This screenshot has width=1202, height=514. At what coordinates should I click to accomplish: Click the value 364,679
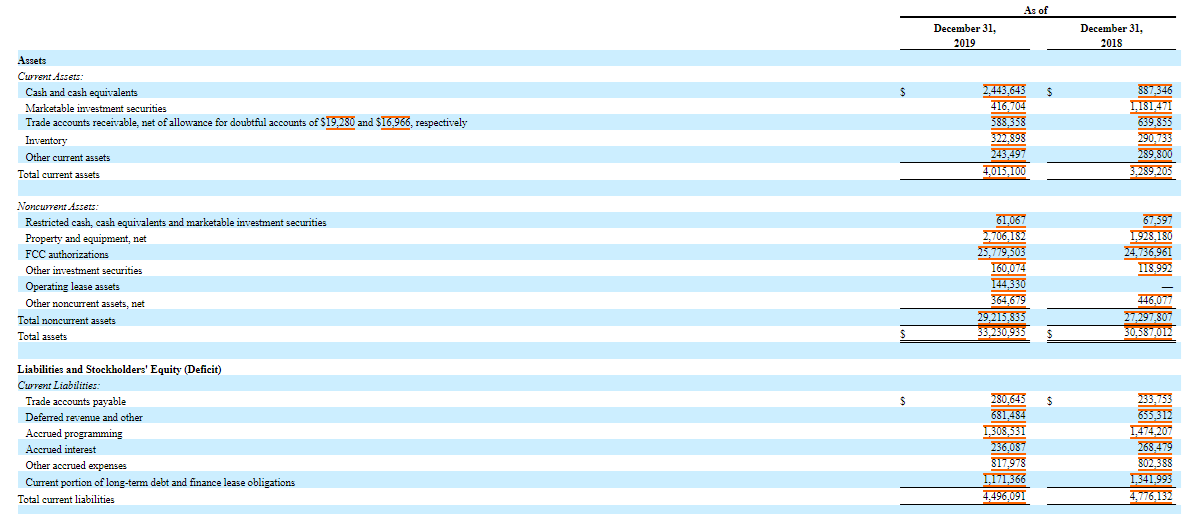pyautogui.click(x=1008, y=301)
